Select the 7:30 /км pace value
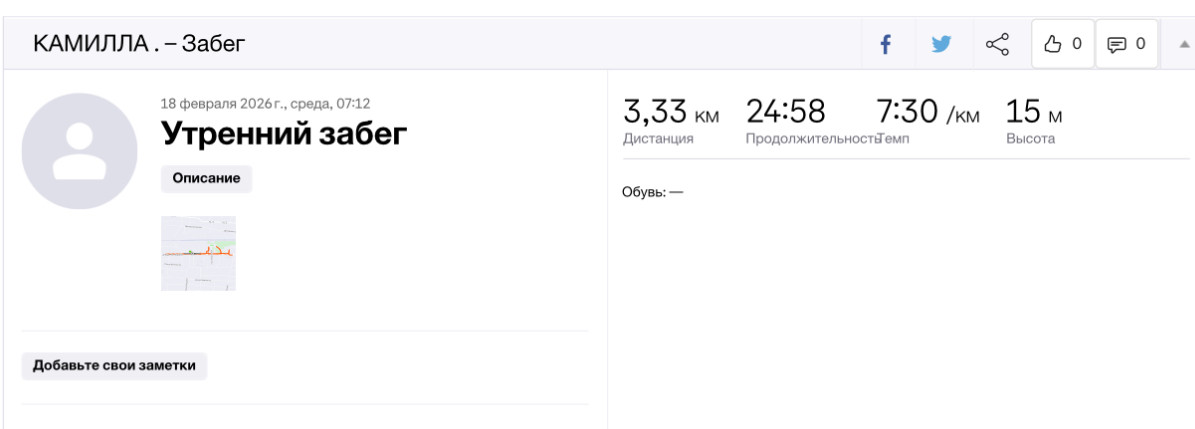Screen dimensions: 1195x429 click(927, 112)
